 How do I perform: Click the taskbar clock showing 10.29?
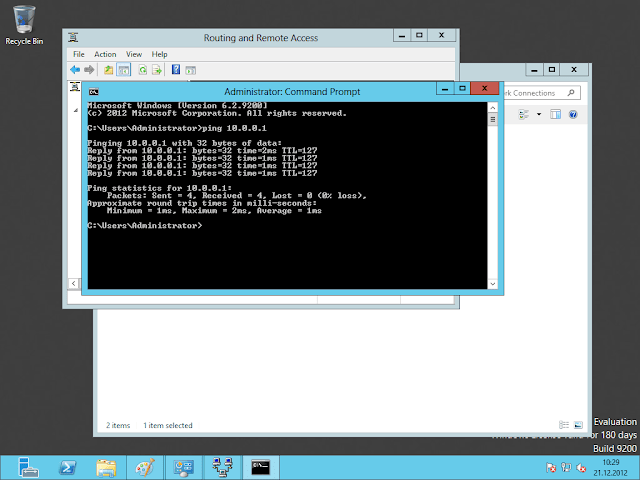(x=613, y=466)
